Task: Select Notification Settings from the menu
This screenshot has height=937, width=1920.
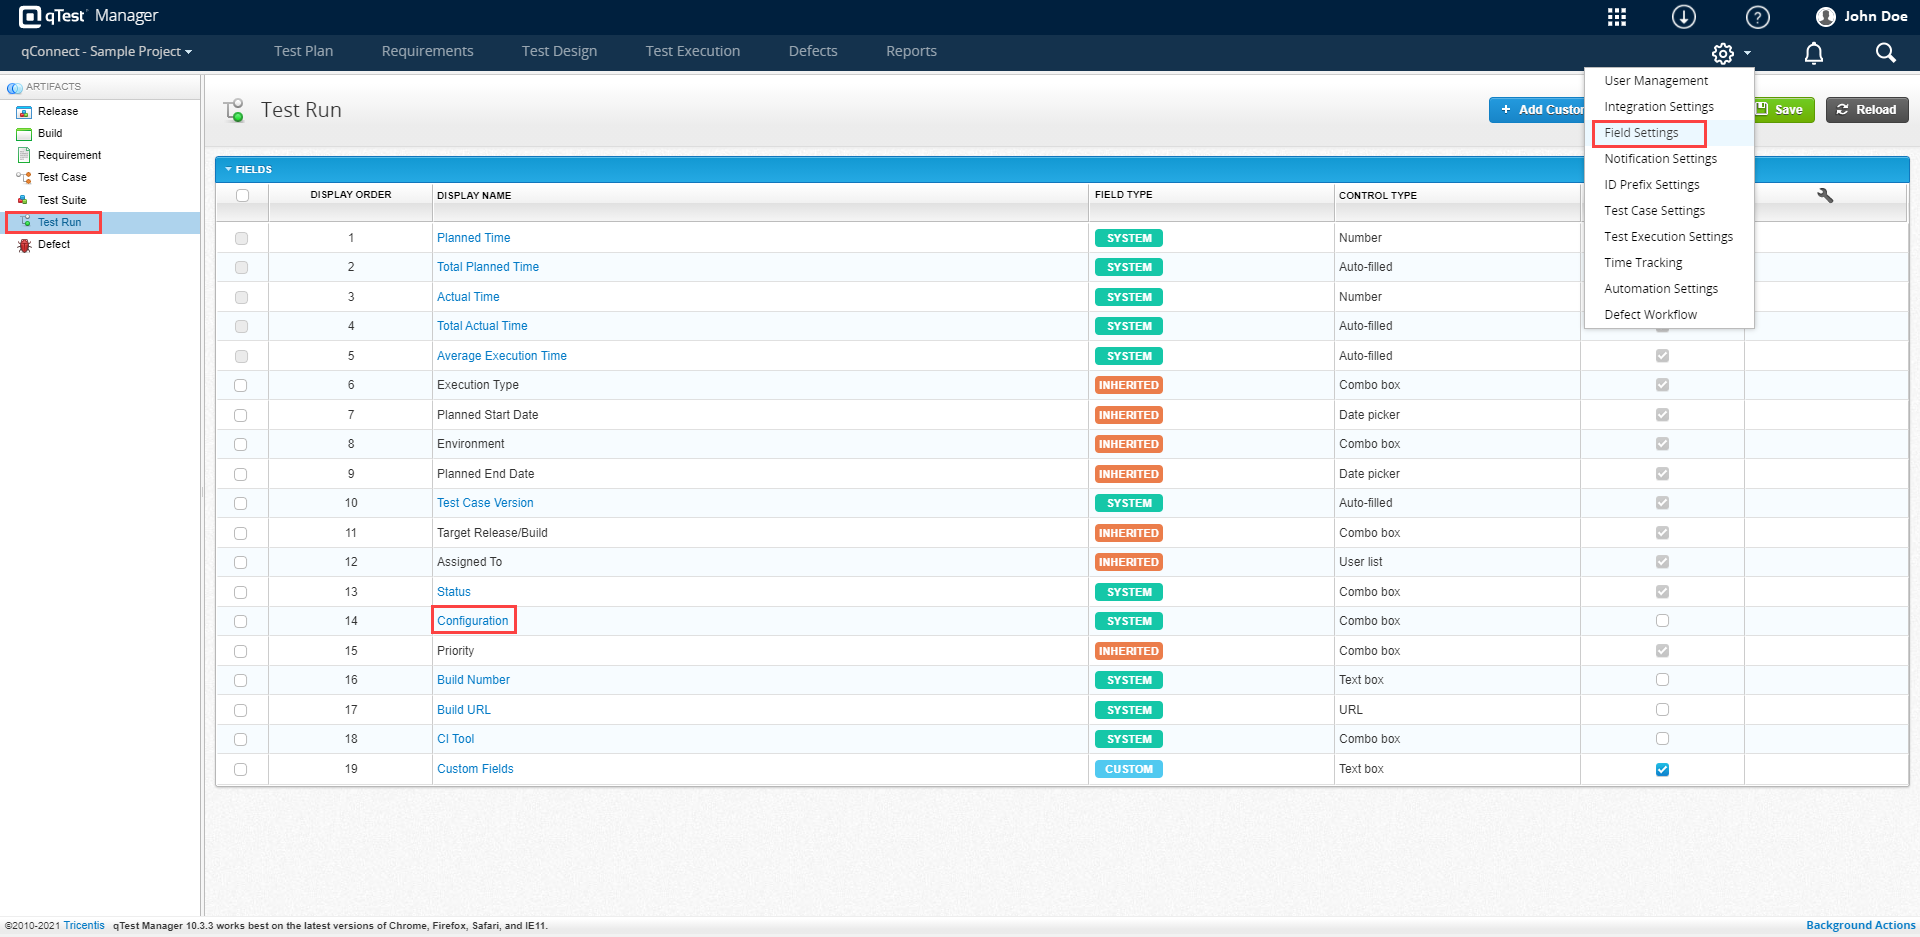Action: [x=1660, y=159]
